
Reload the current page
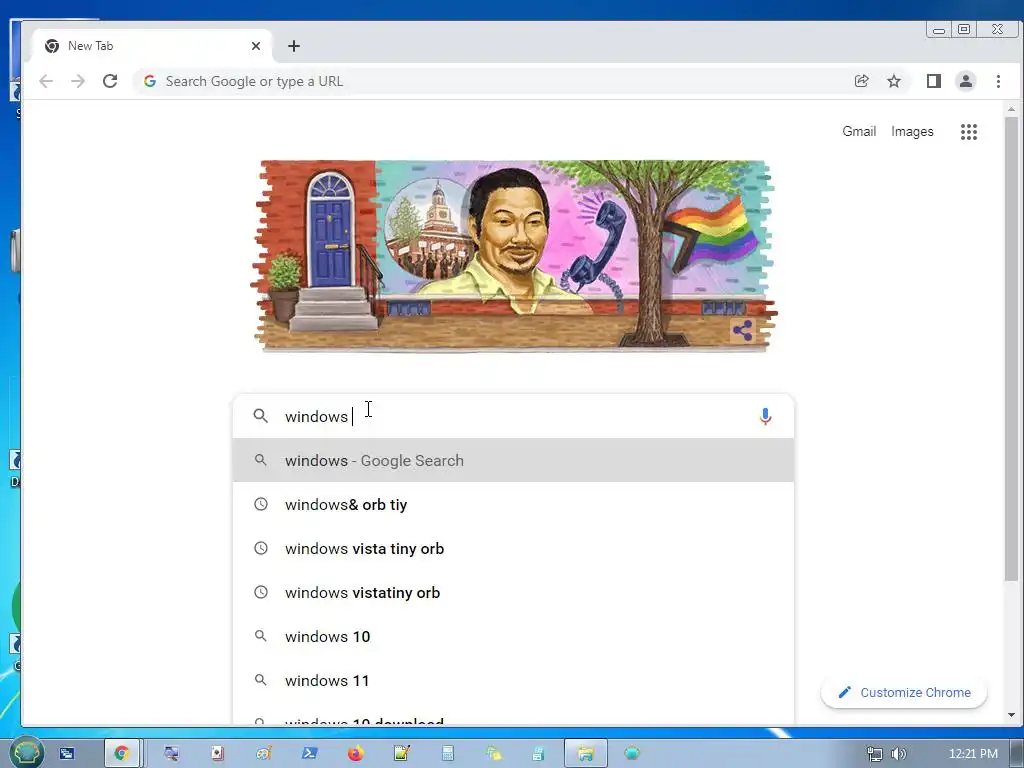(x=110, y=81)
